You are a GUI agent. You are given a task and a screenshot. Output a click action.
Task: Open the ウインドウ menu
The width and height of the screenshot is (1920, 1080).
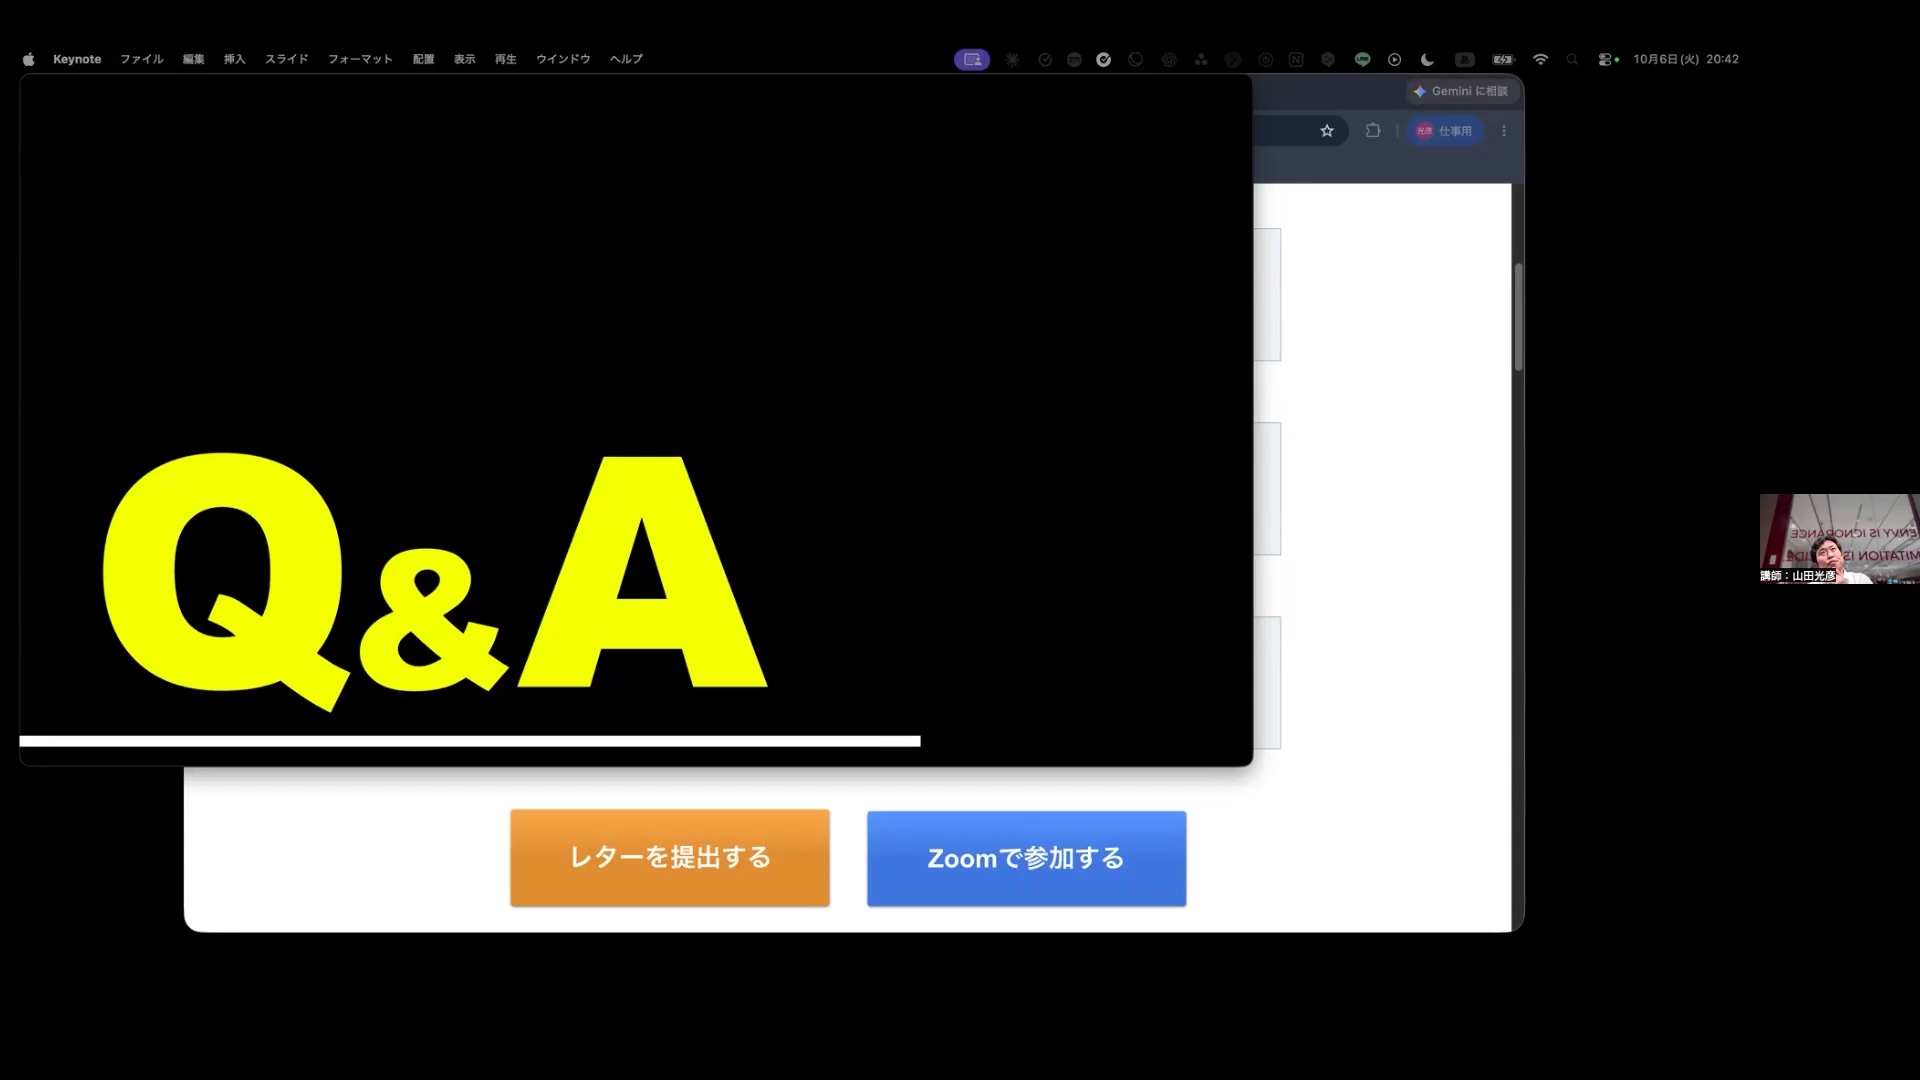(563, 59)
